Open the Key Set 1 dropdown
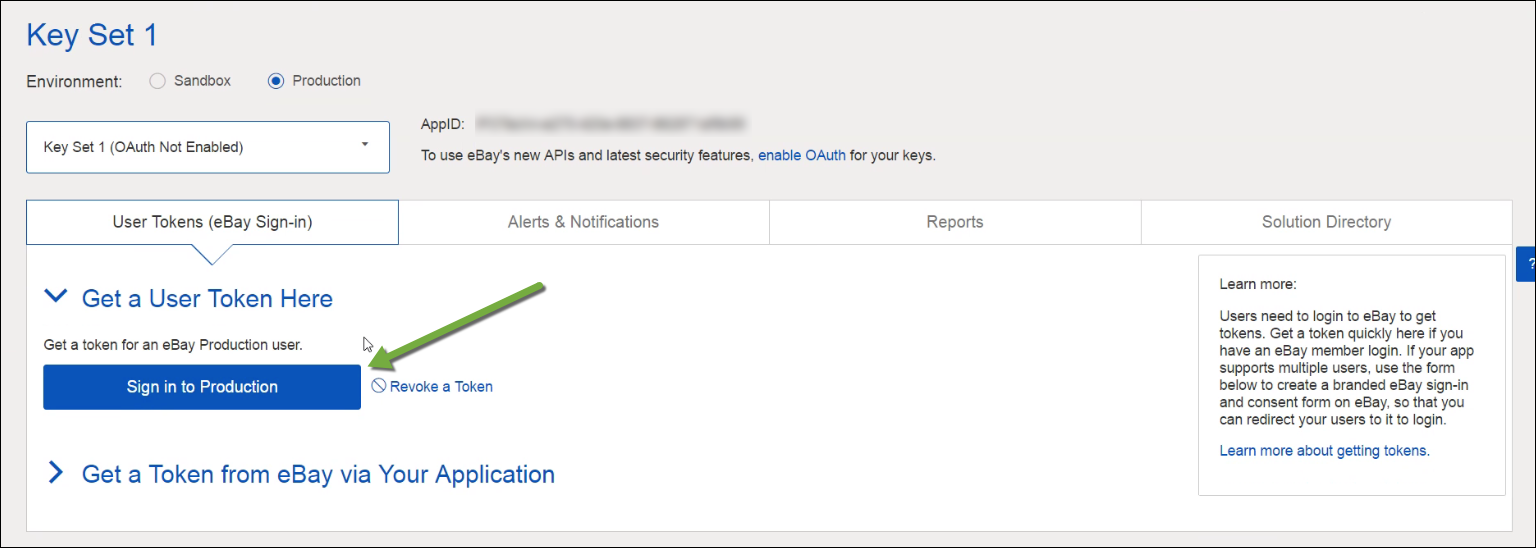The image size is (1536, 548). point(208,147)
